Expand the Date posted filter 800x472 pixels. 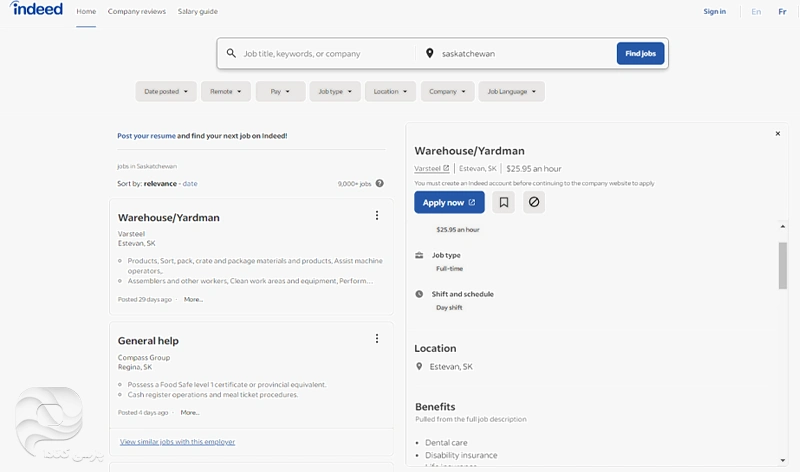click(166, 92)
